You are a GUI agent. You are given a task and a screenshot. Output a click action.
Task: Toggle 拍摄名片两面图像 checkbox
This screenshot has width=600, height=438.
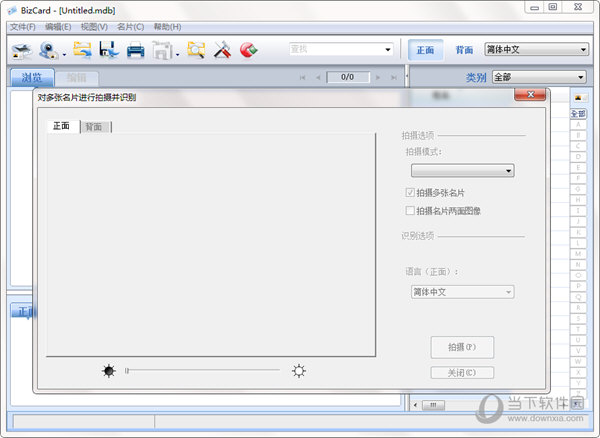410,210
